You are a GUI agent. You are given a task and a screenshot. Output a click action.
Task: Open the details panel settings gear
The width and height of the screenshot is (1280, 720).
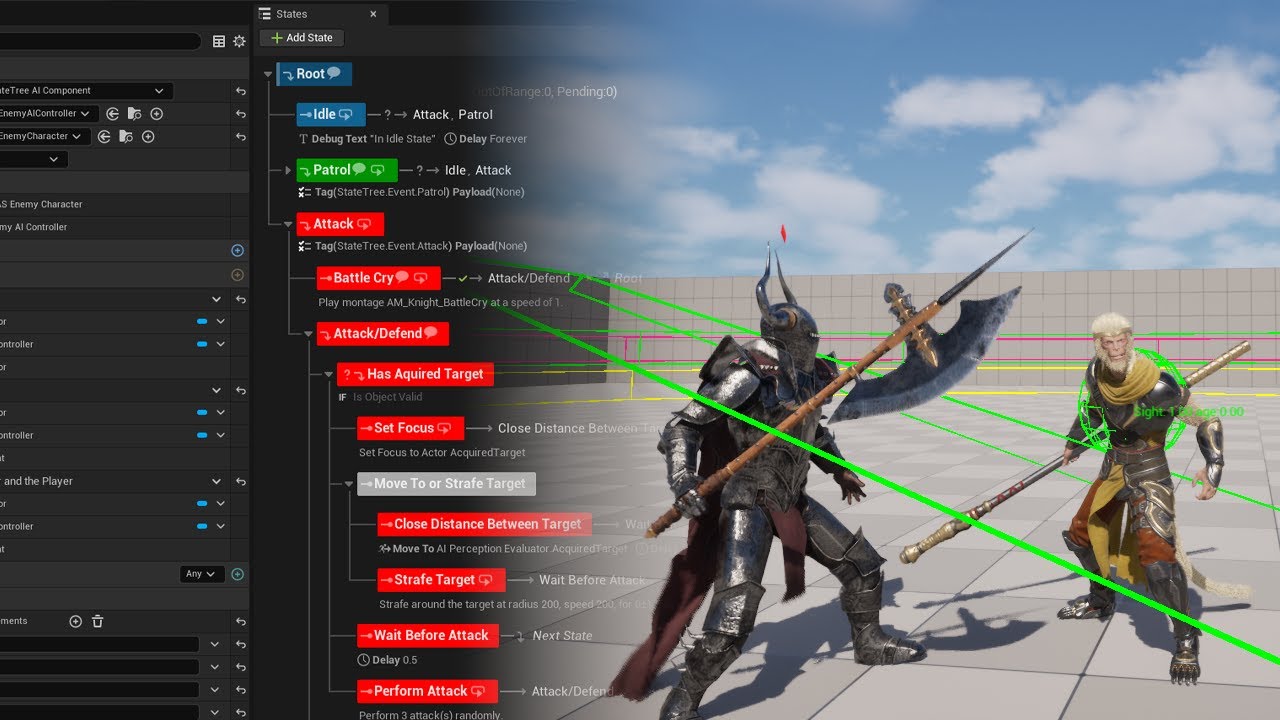coord(239,41)
